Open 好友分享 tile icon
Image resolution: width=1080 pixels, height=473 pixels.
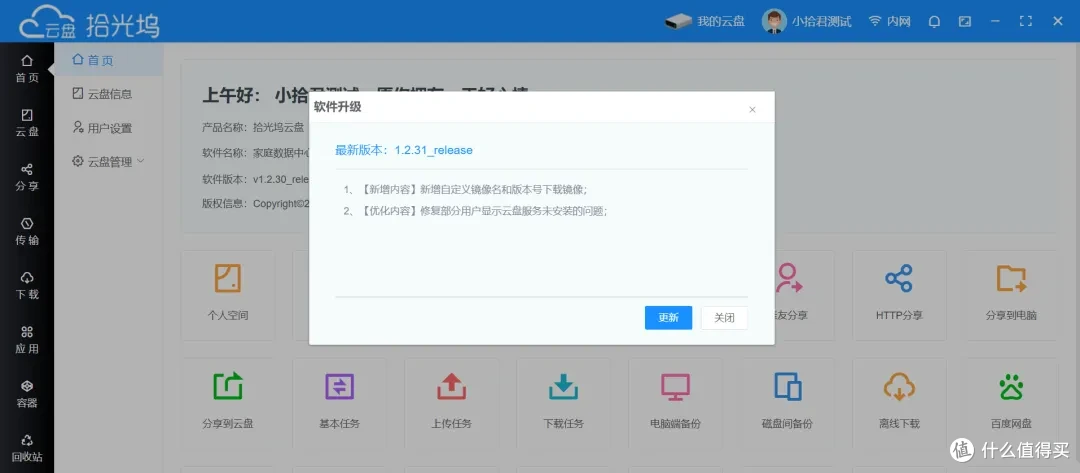789,277
